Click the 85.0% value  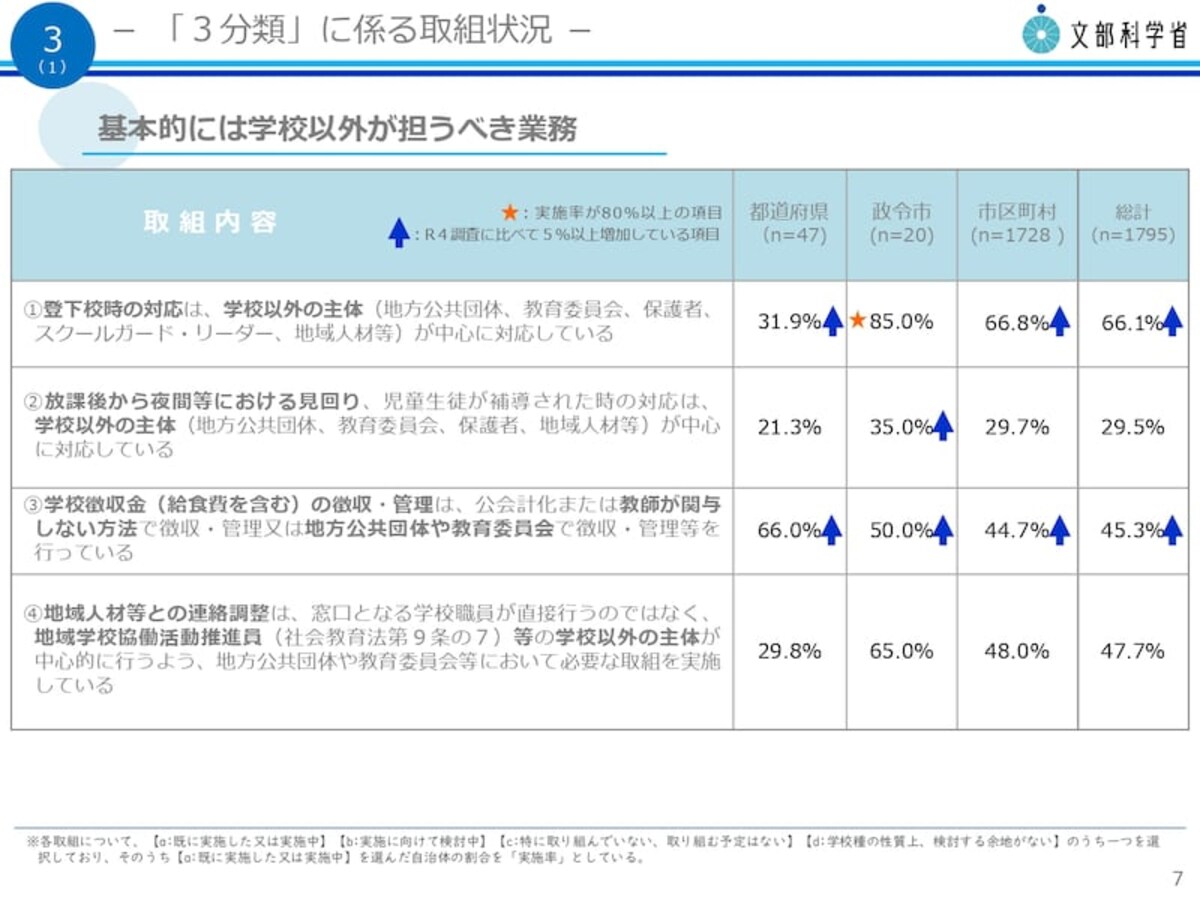click(901, 322)
